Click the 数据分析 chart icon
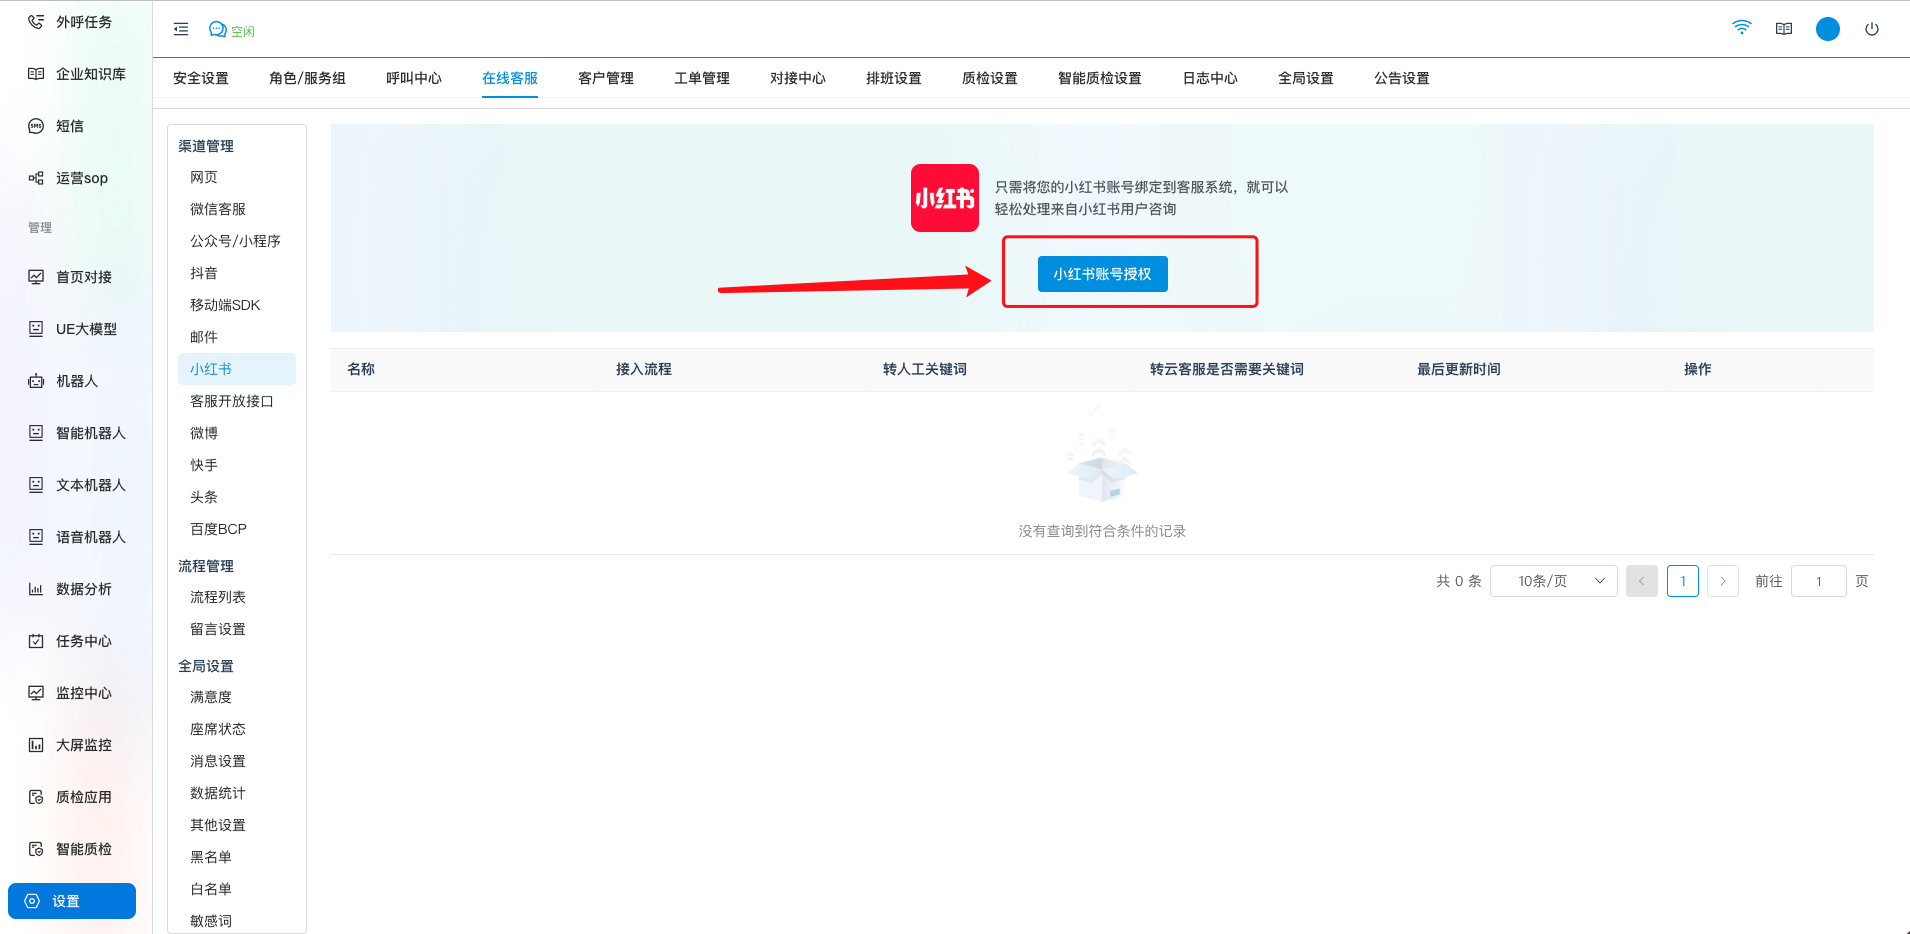 pyautogui.click(x=36, y=589)
